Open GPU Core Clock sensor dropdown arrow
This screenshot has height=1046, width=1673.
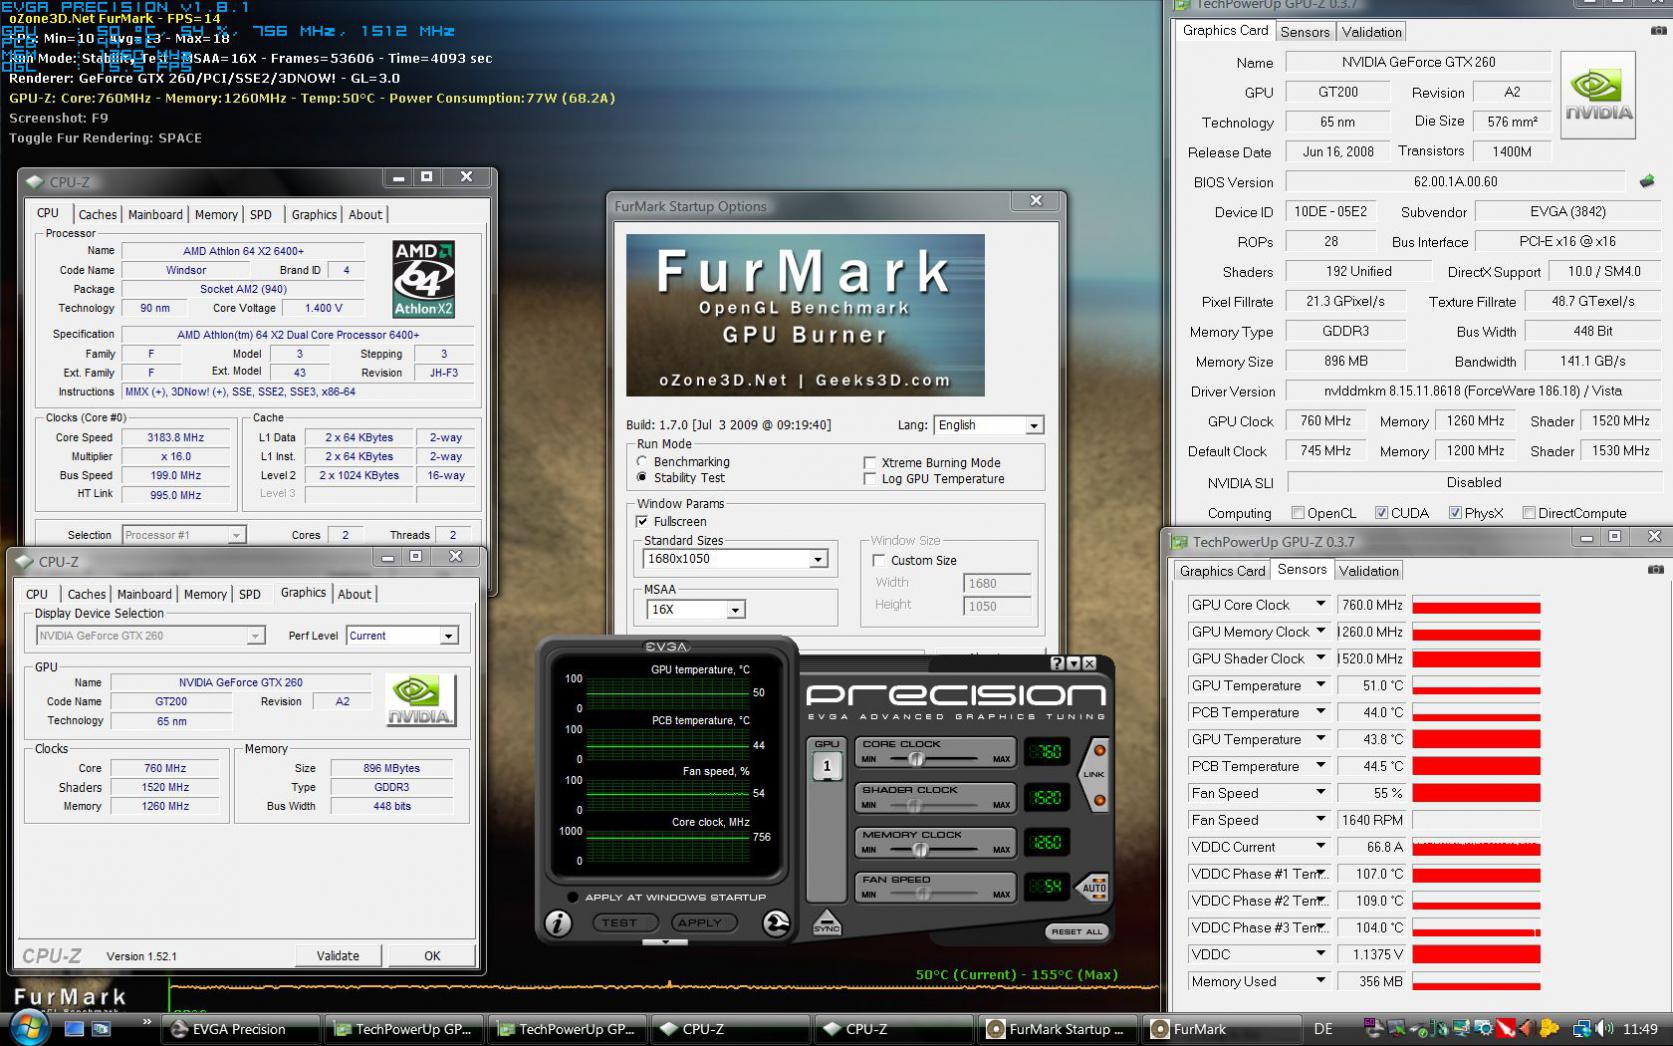coord(1320,604)
